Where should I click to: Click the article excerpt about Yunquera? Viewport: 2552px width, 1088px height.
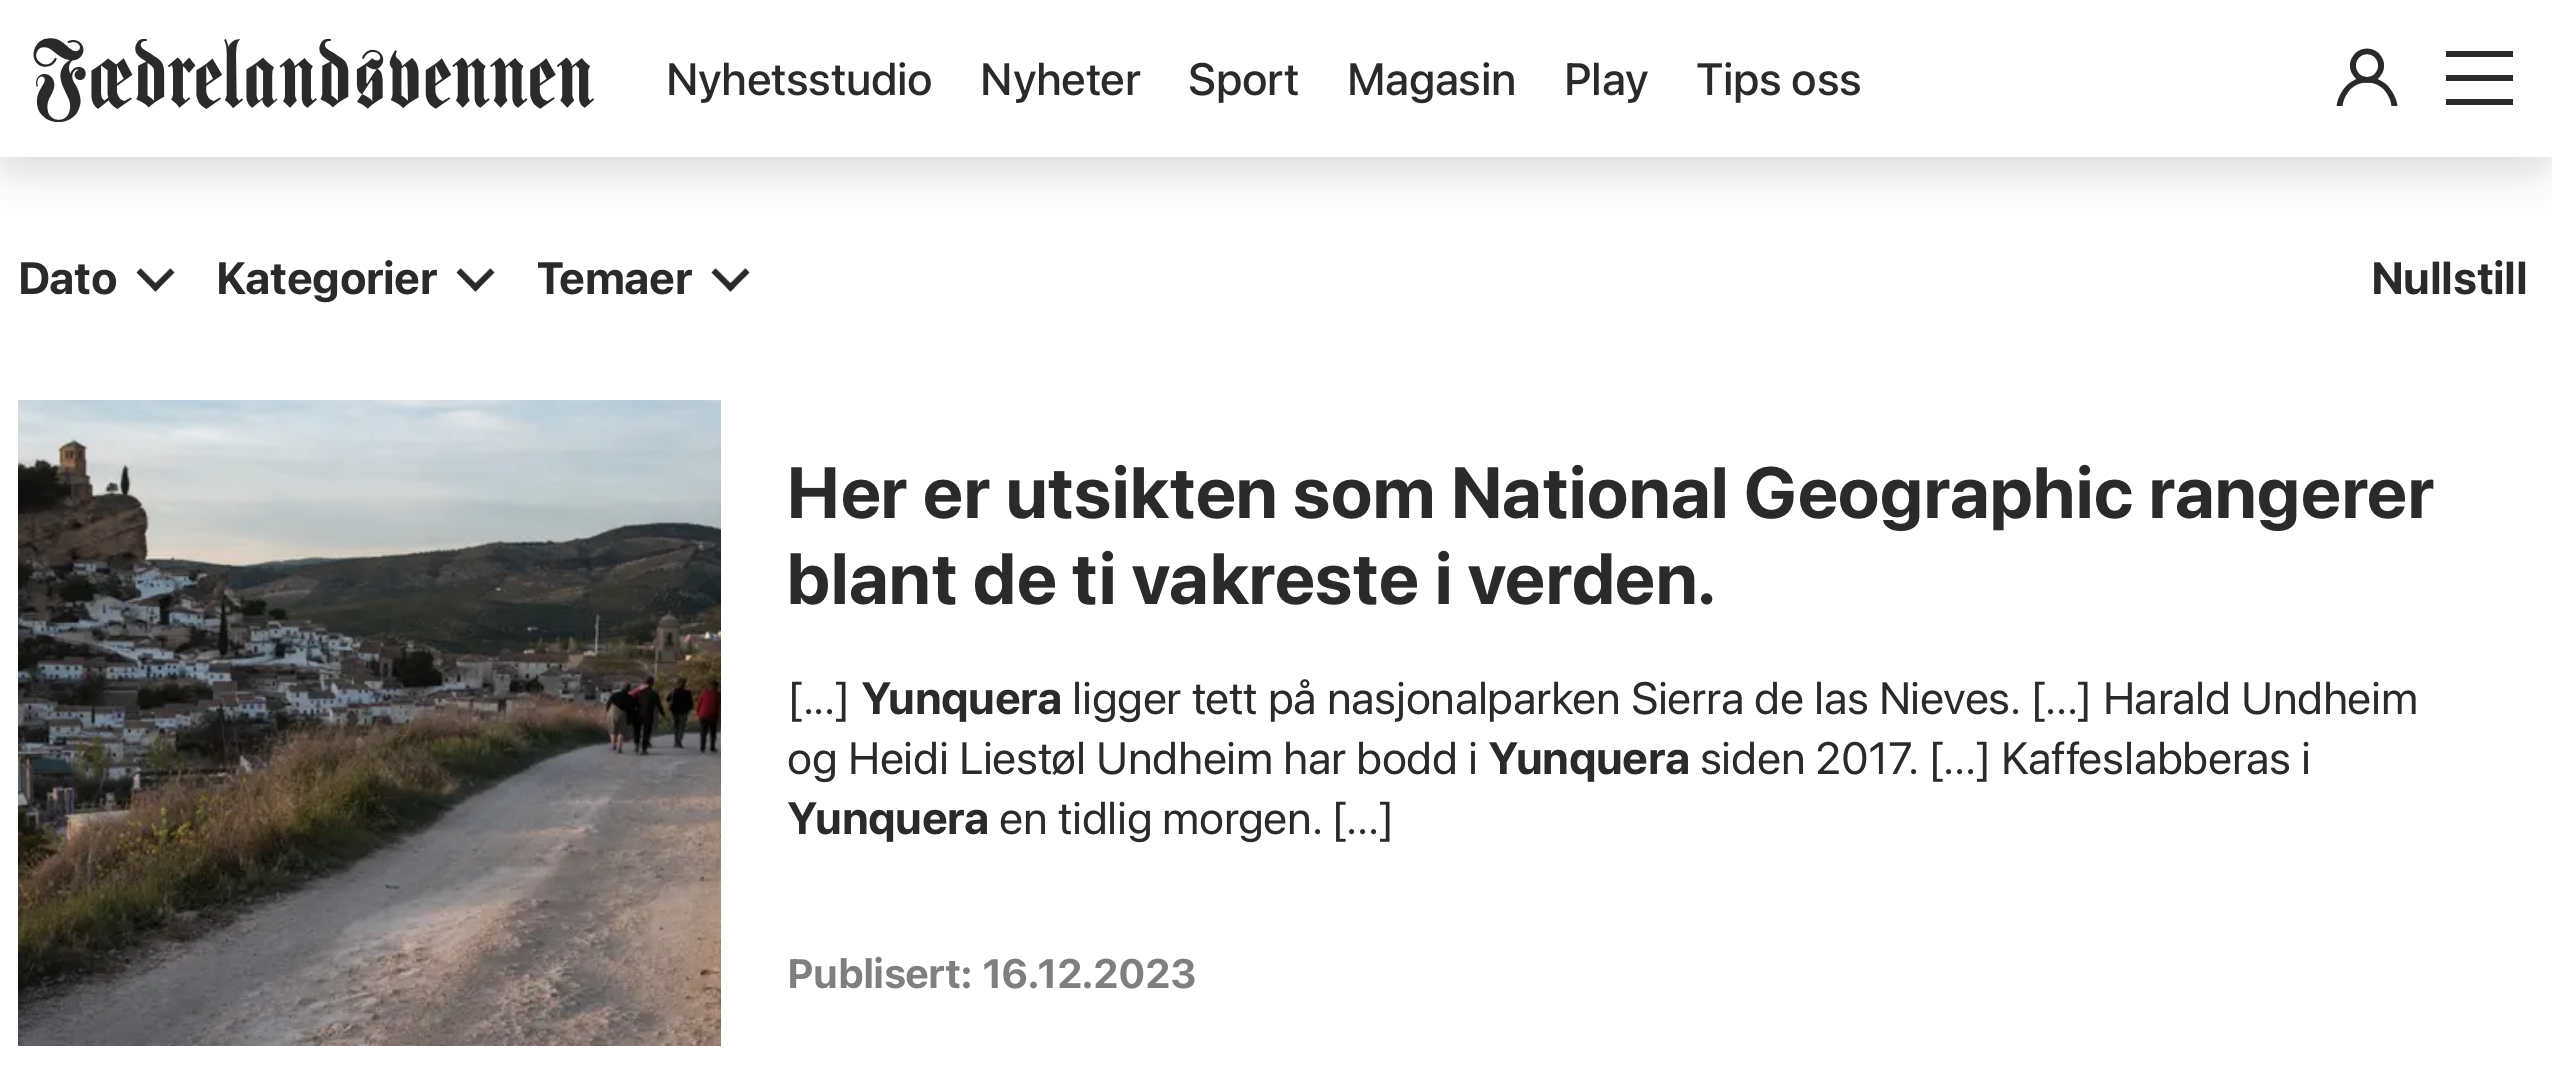click(1602, 759)
